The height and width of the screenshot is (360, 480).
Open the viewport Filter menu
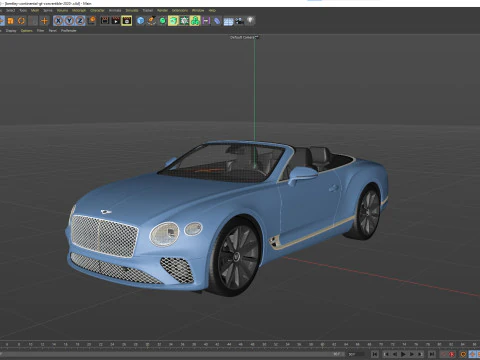[40, 31]
